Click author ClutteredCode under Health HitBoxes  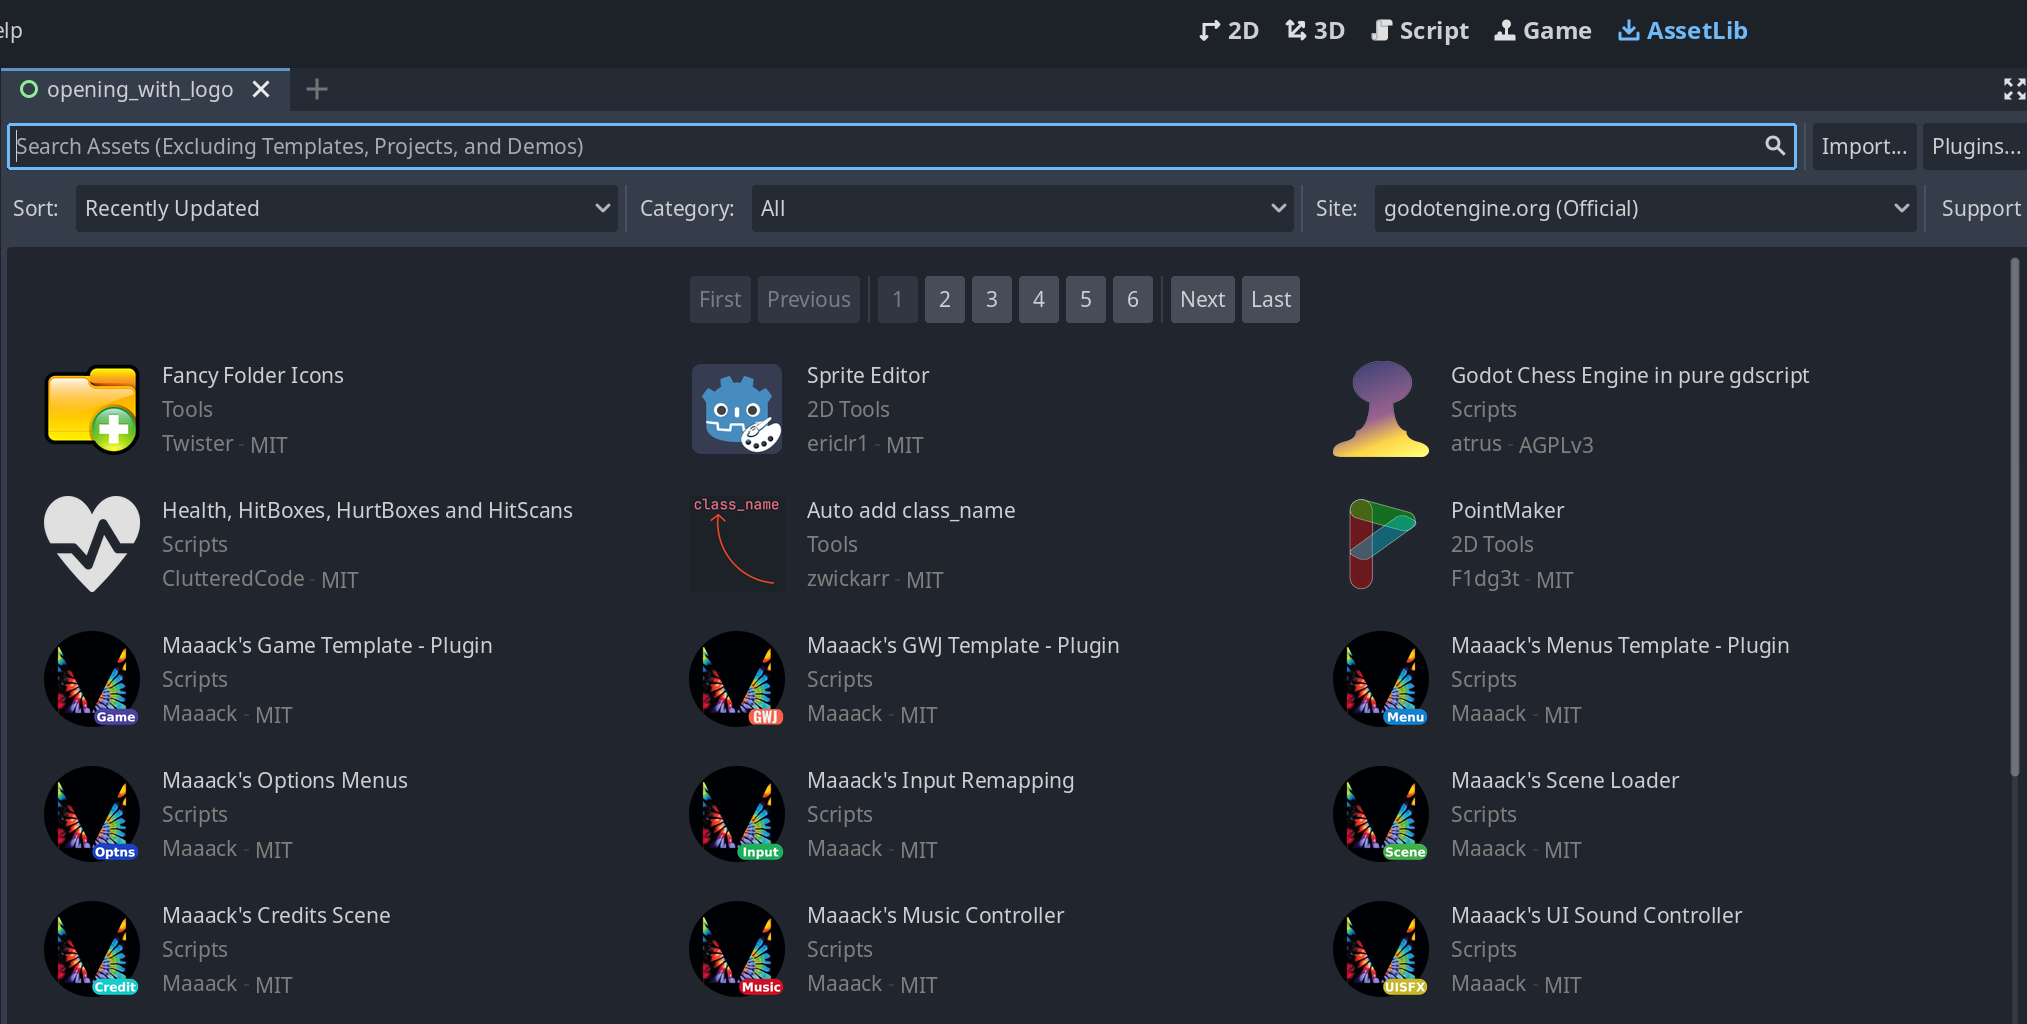[233, 579]
